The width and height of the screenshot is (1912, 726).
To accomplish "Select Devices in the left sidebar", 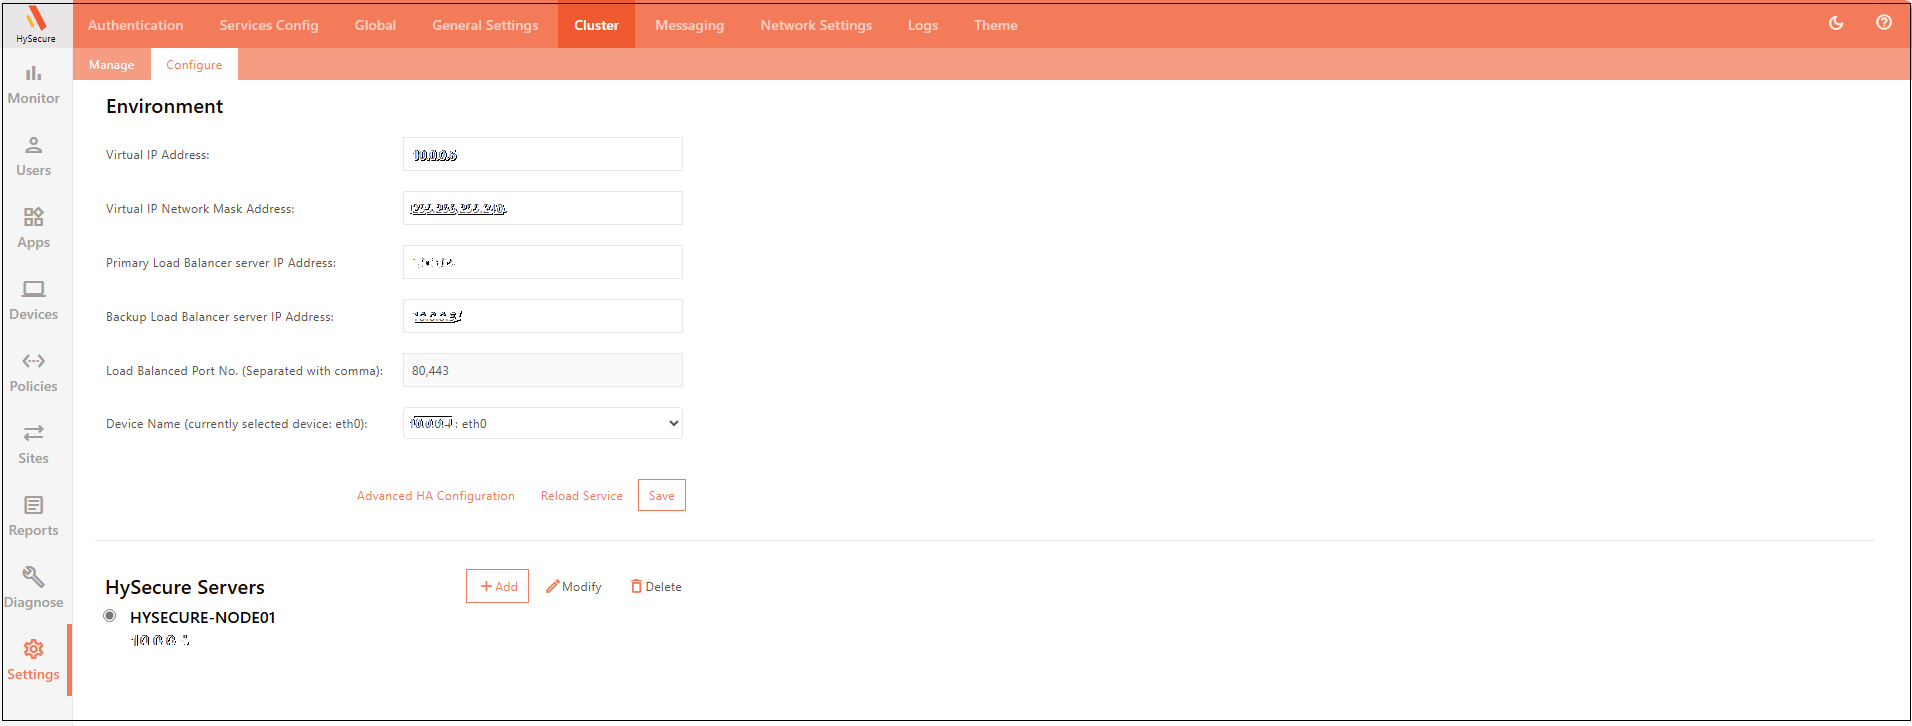I will click(34, 300).
